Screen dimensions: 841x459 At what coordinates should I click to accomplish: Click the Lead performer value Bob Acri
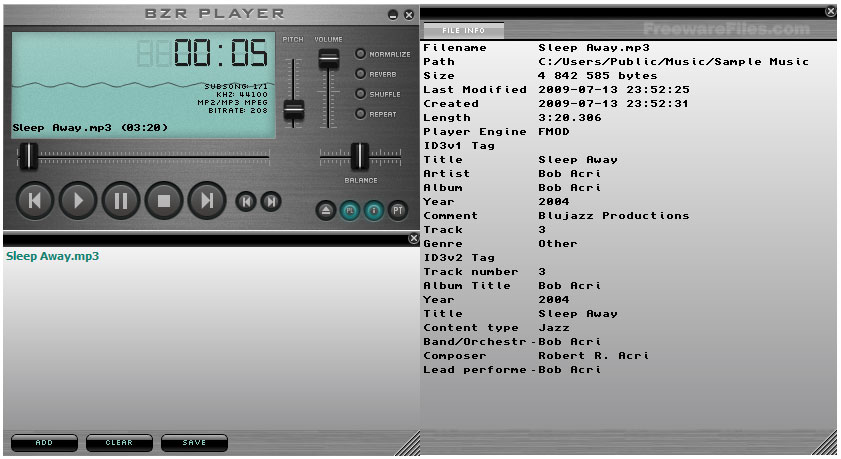tap(570, 369)
